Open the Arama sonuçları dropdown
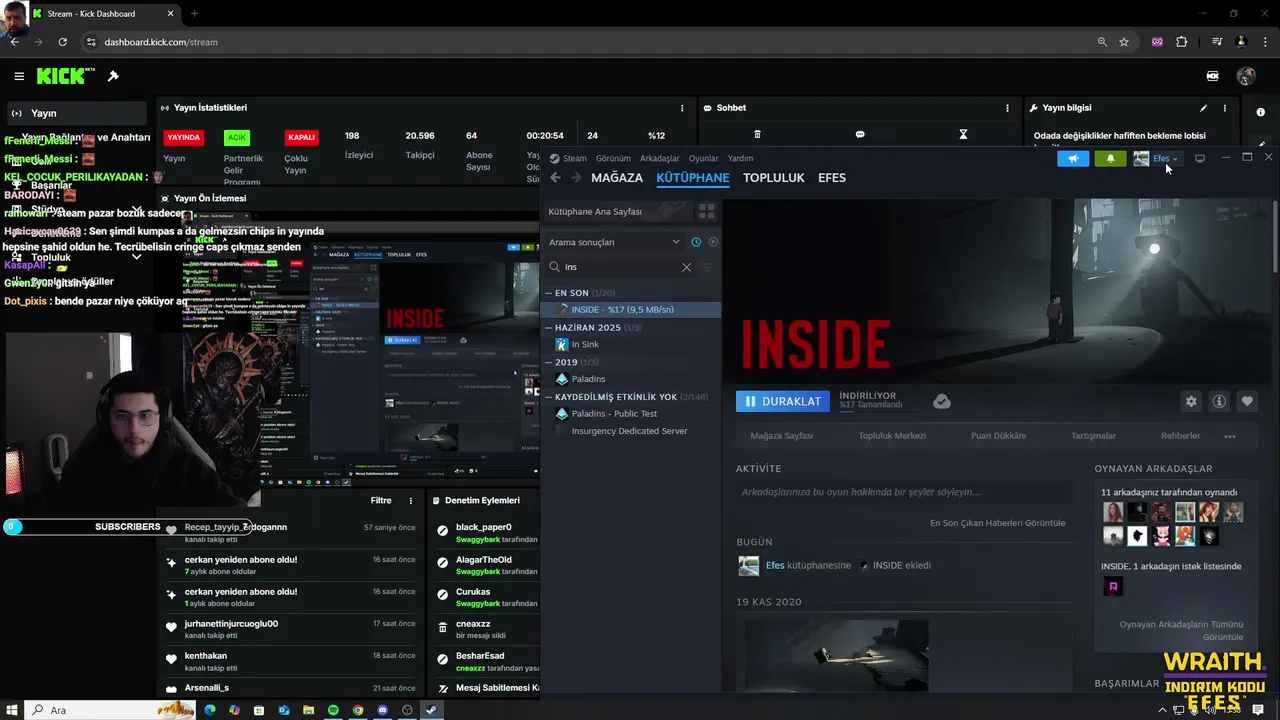This screenshot has width=1280, height=720. click(x=614, y=242)
